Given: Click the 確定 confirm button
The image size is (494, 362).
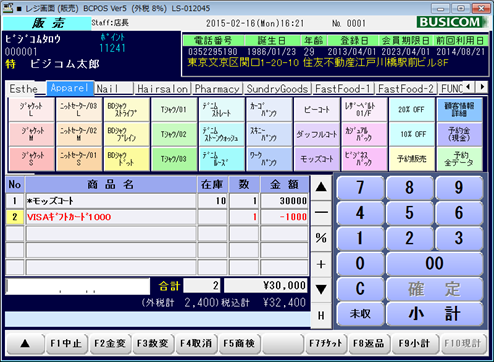Looking at the screenshot, I should tap(434, 289).
